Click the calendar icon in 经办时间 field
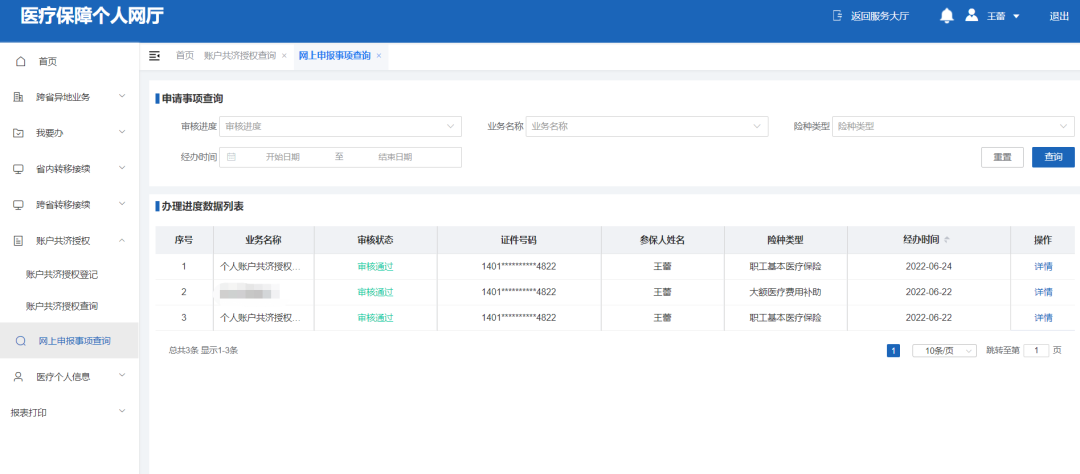The width and height of the screenshot is (1080, 474). point(231,157)
